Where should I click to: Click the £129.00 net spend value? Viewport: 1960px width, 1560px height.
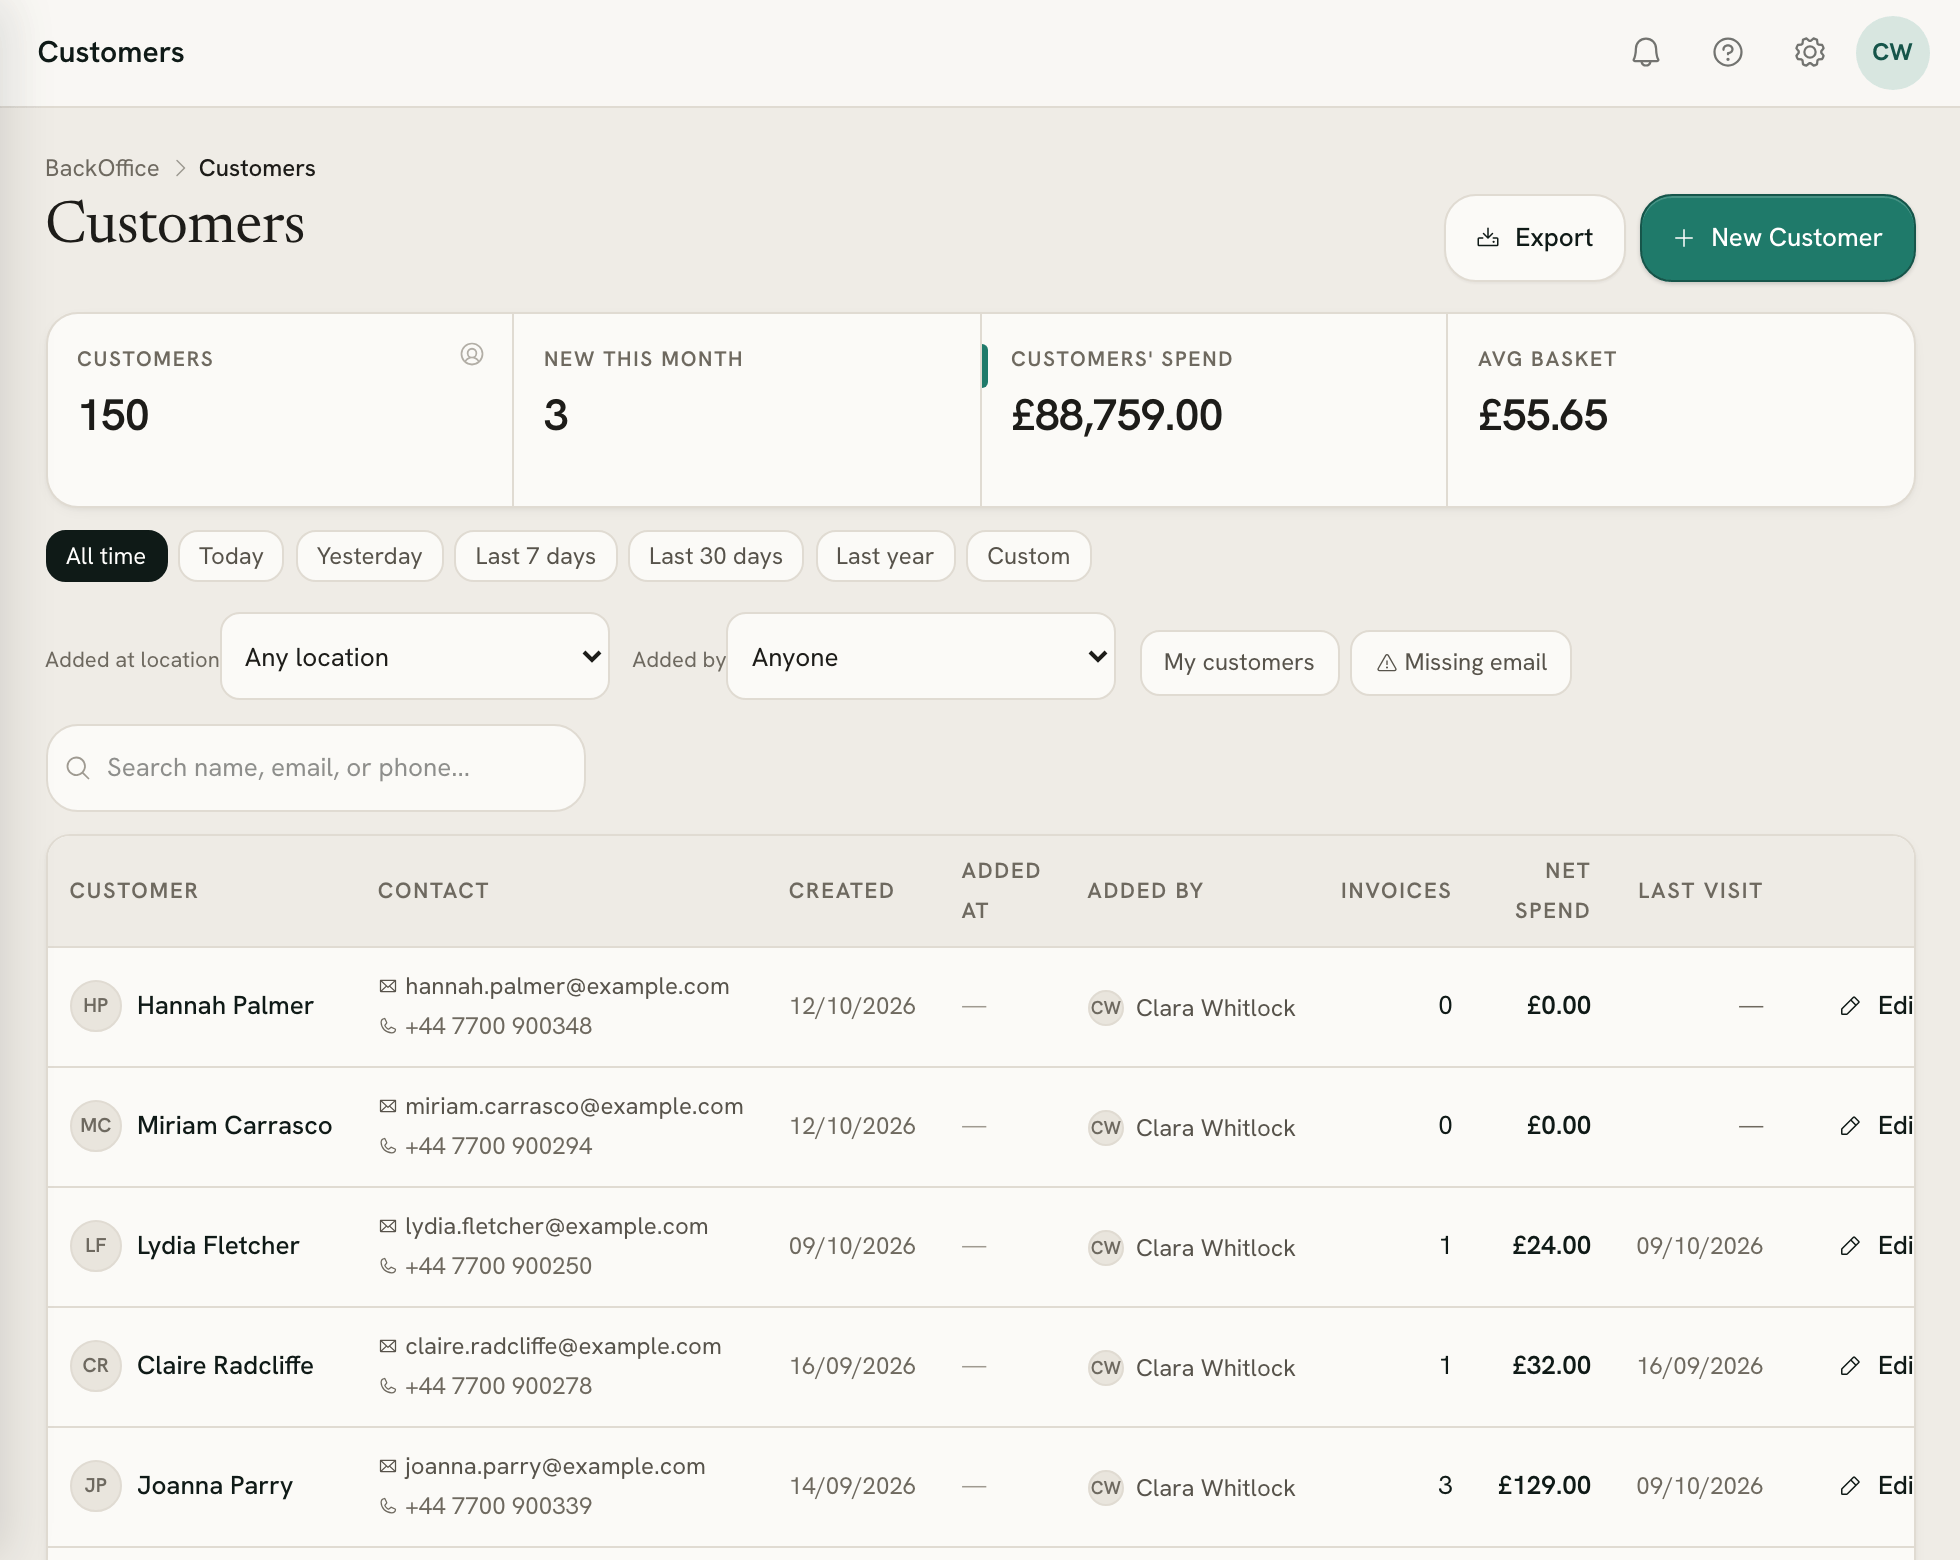[x=1544, y=1486]
